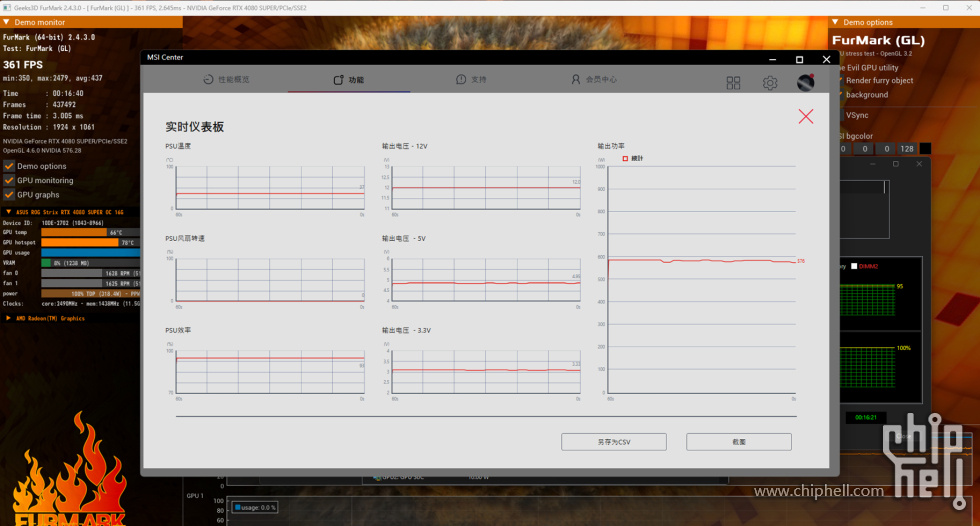Click the 输出电压 - 3.3V chart
Screen dimensions: 980x526
tap(486, 372)
